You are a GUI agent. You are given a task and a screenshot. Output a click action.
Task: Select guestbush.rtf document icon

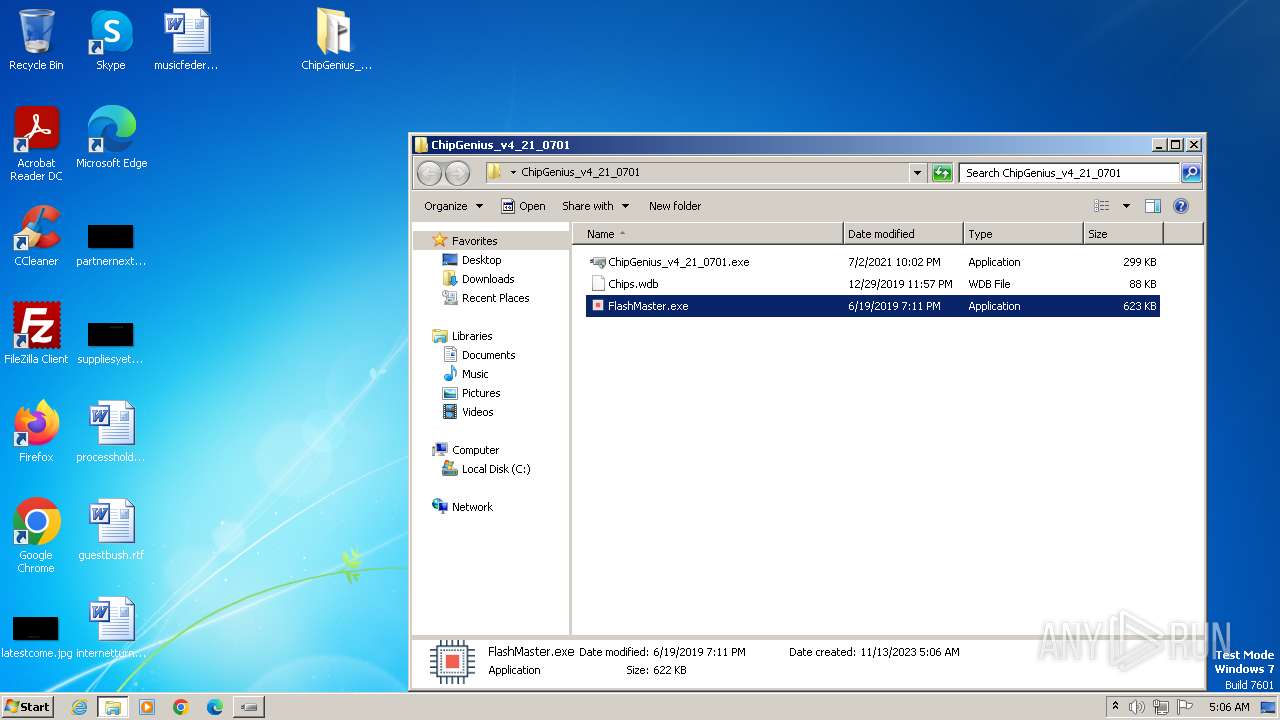tap(111, 530)
